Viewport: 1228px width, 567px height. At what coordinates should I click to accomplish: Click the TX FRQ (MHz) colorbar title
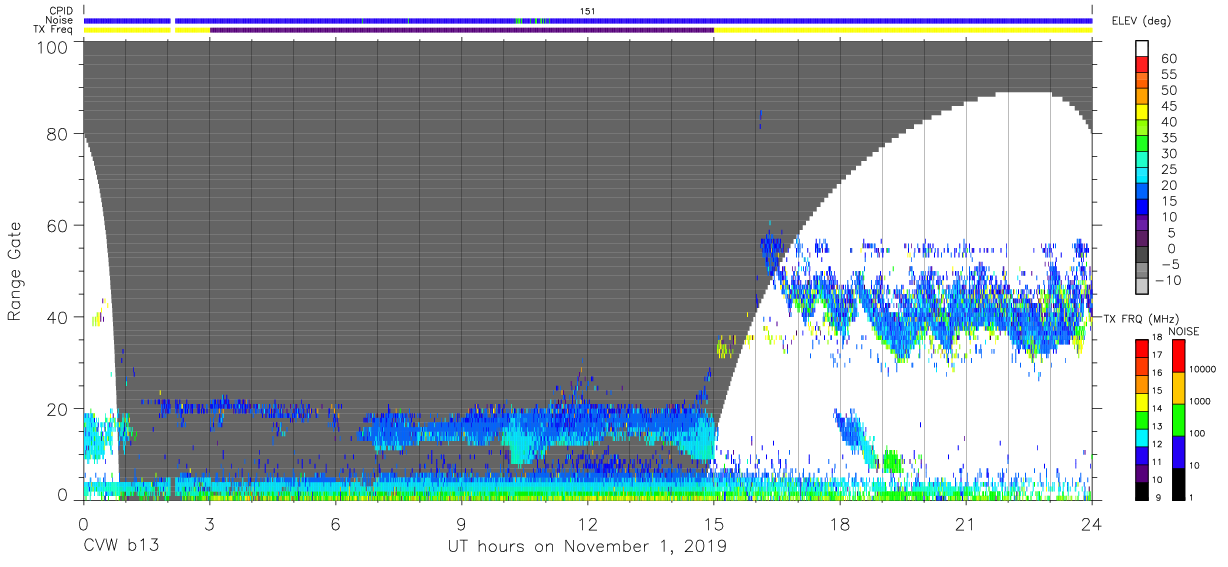click(1141, 318)
